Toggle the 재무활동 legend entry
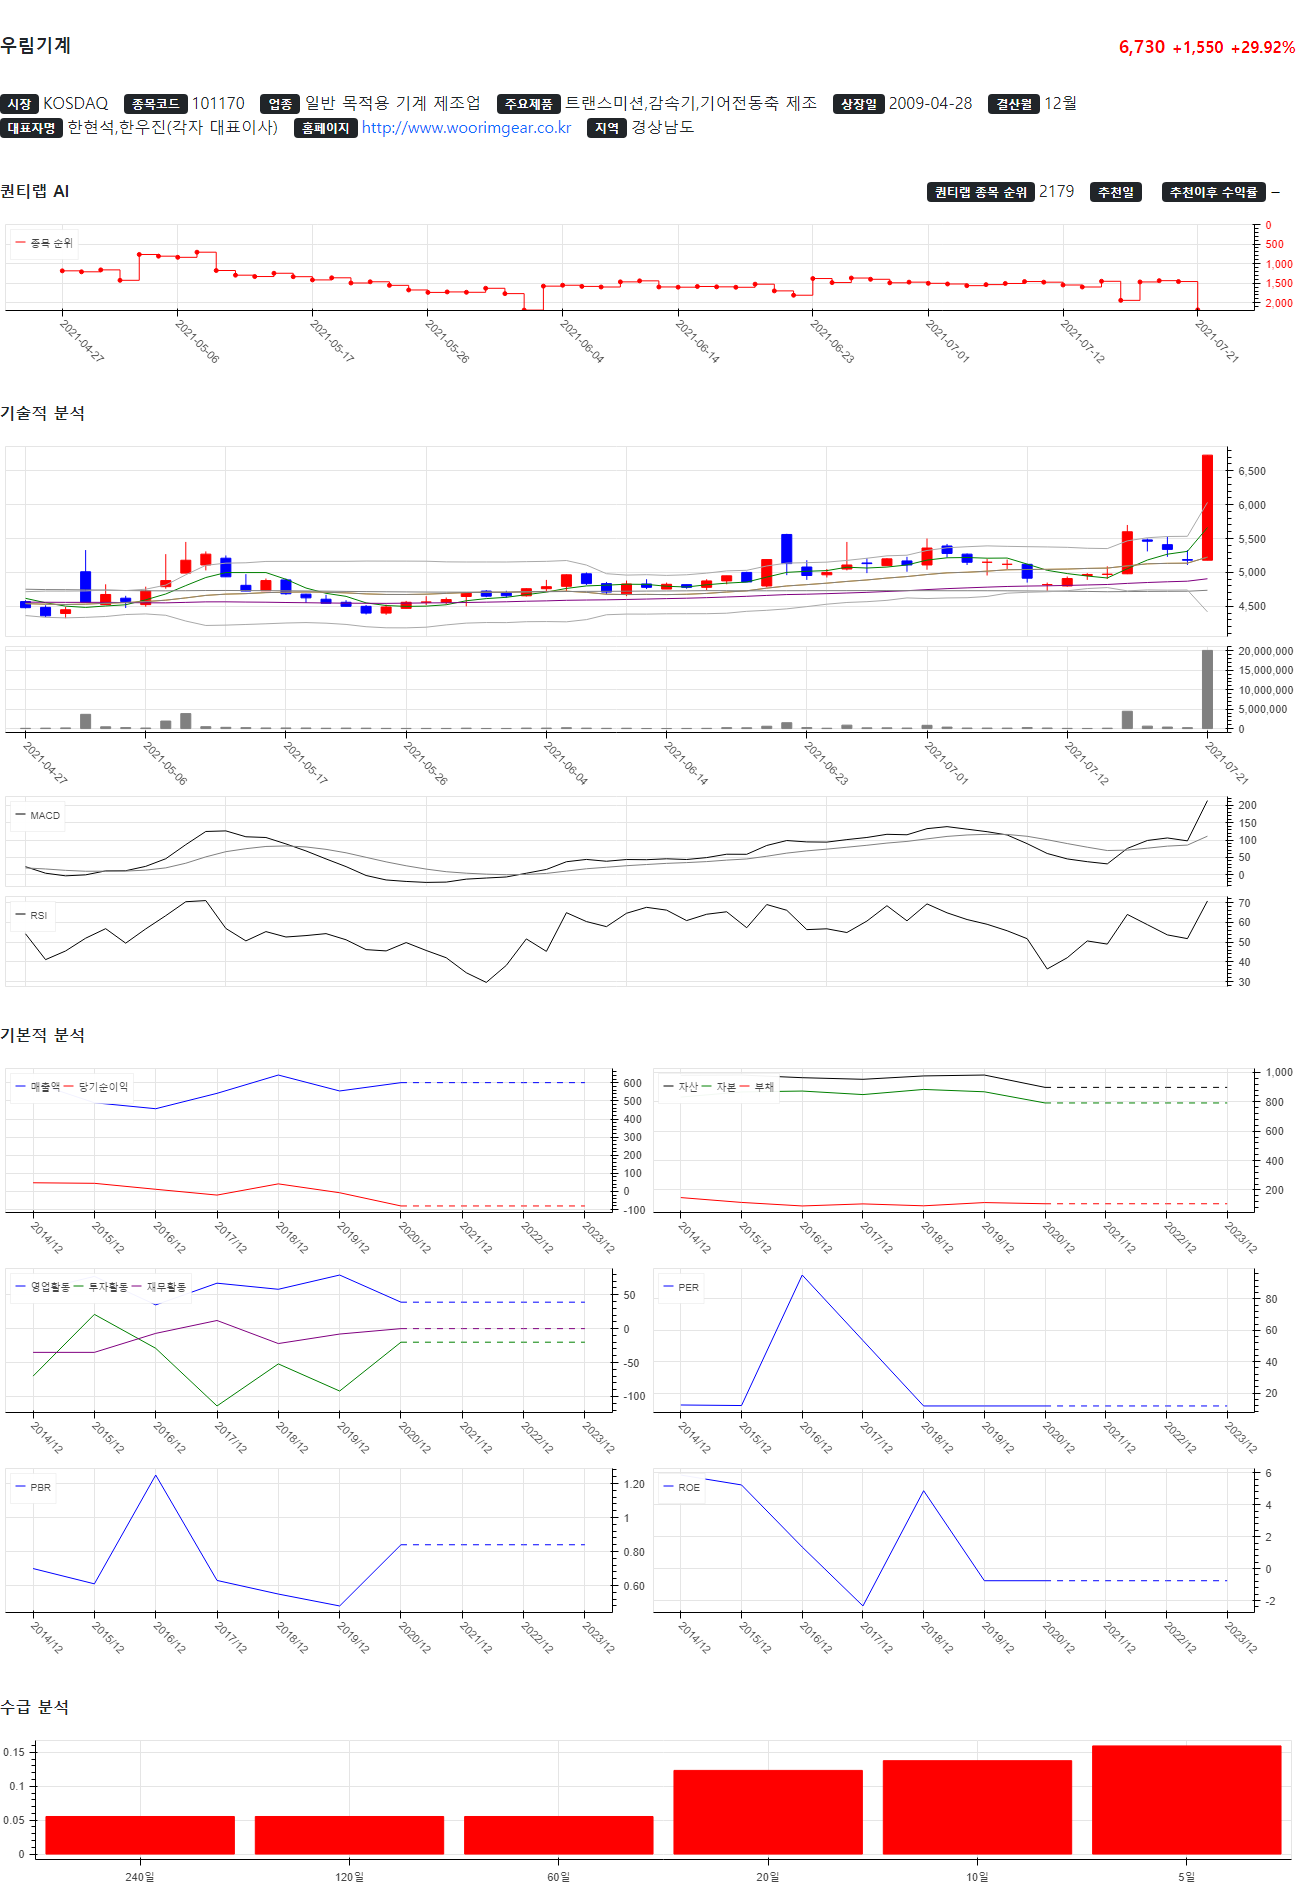The height and width of the screenshot is (1893, 1296). [x=160, y=1286]
